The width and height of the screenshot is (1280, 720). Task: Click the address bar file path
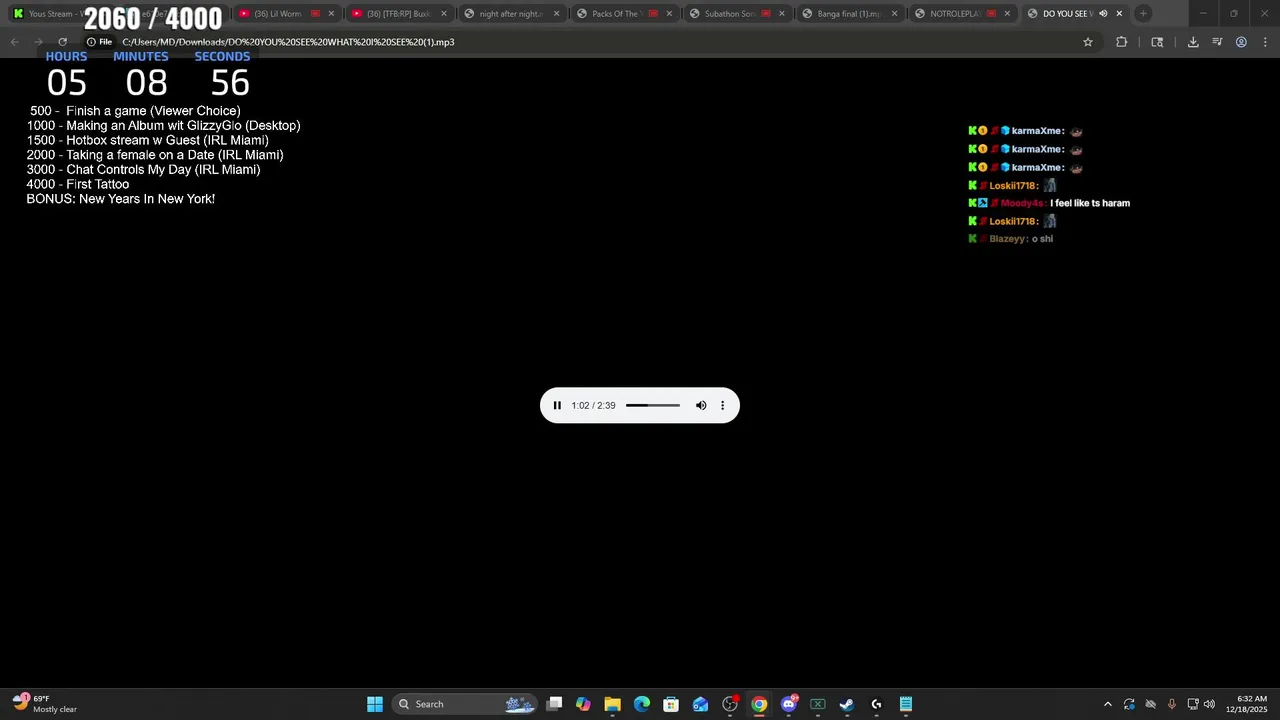click(x=288, y=42)
